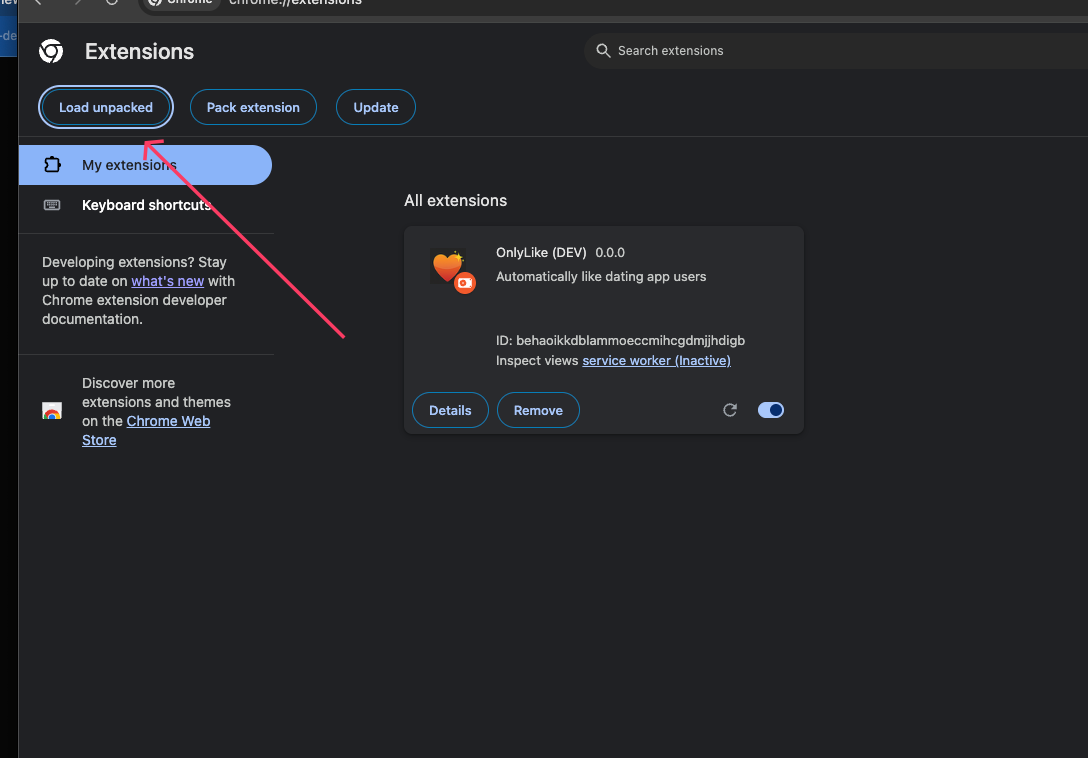This screenshot has height=758, width=1088.
Task: Go to Keyboard shortcuts page
Action: click(x=146, y=205)
